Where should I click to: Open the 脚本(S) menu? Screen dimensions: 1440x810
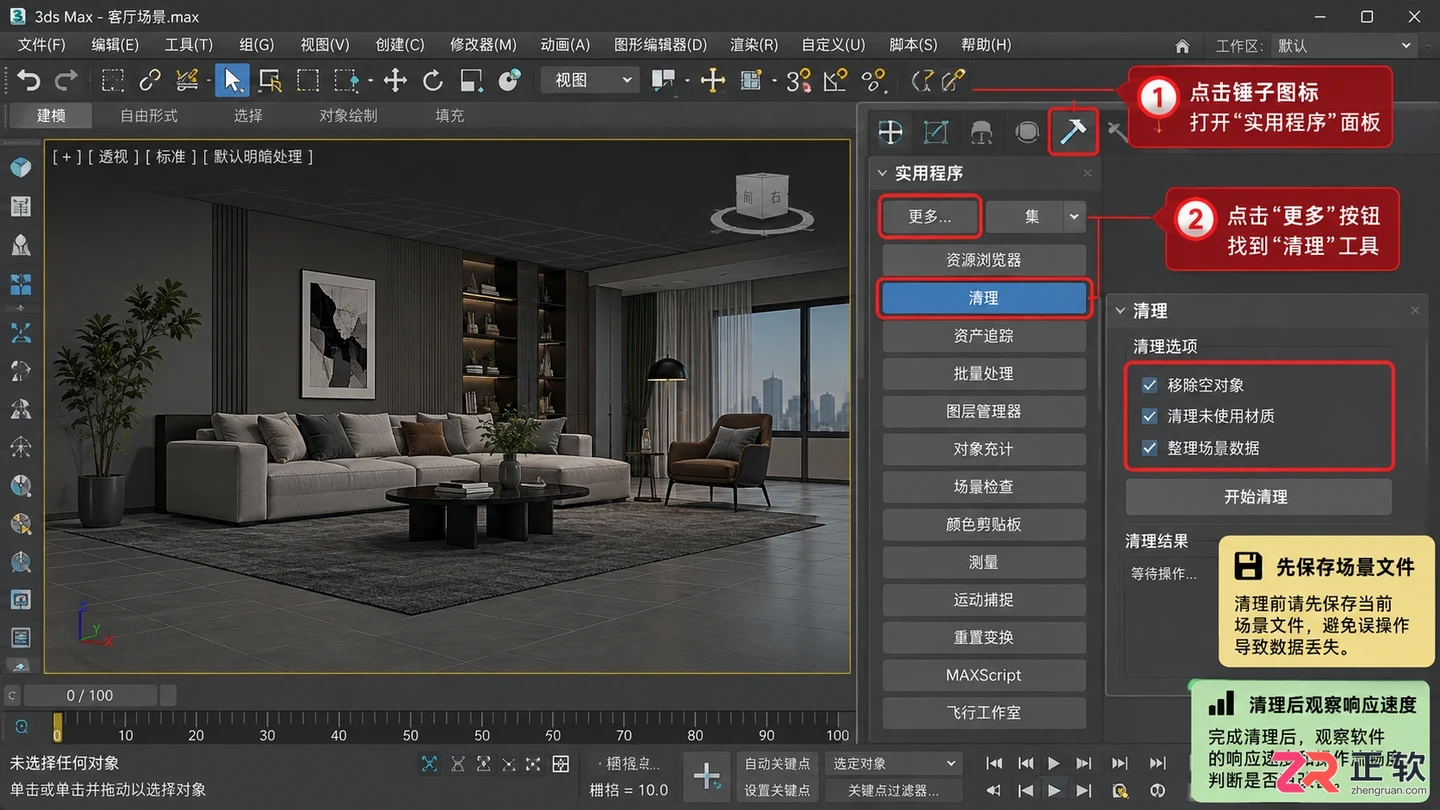click(913, 45)
